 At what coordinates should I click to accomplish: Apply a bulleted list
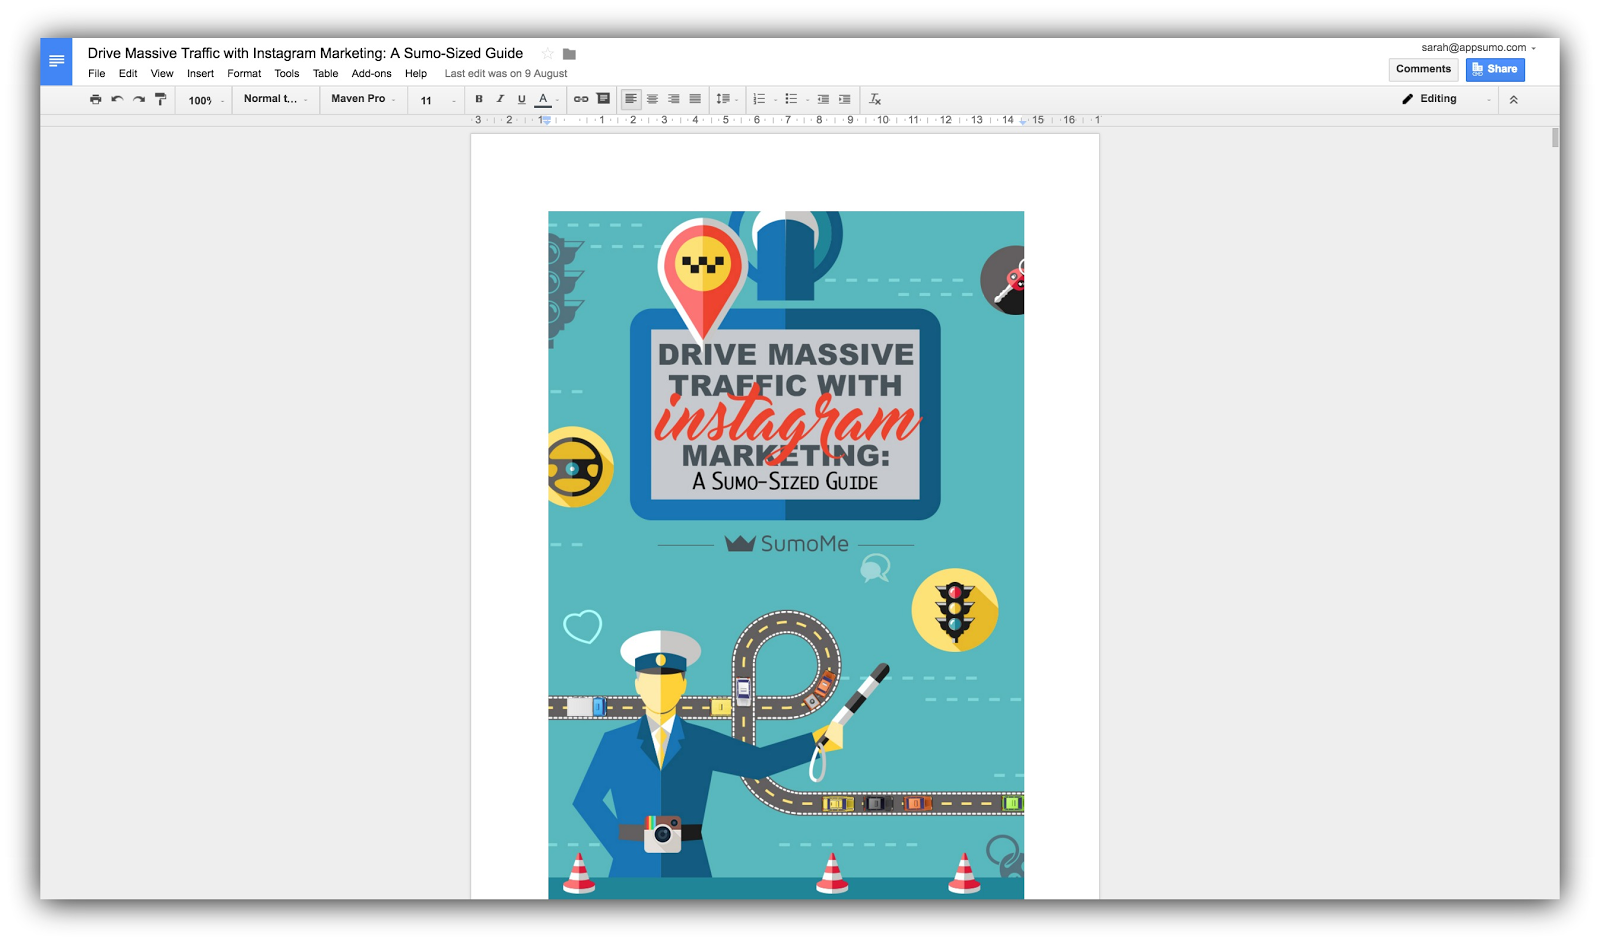tap(791, 99)
